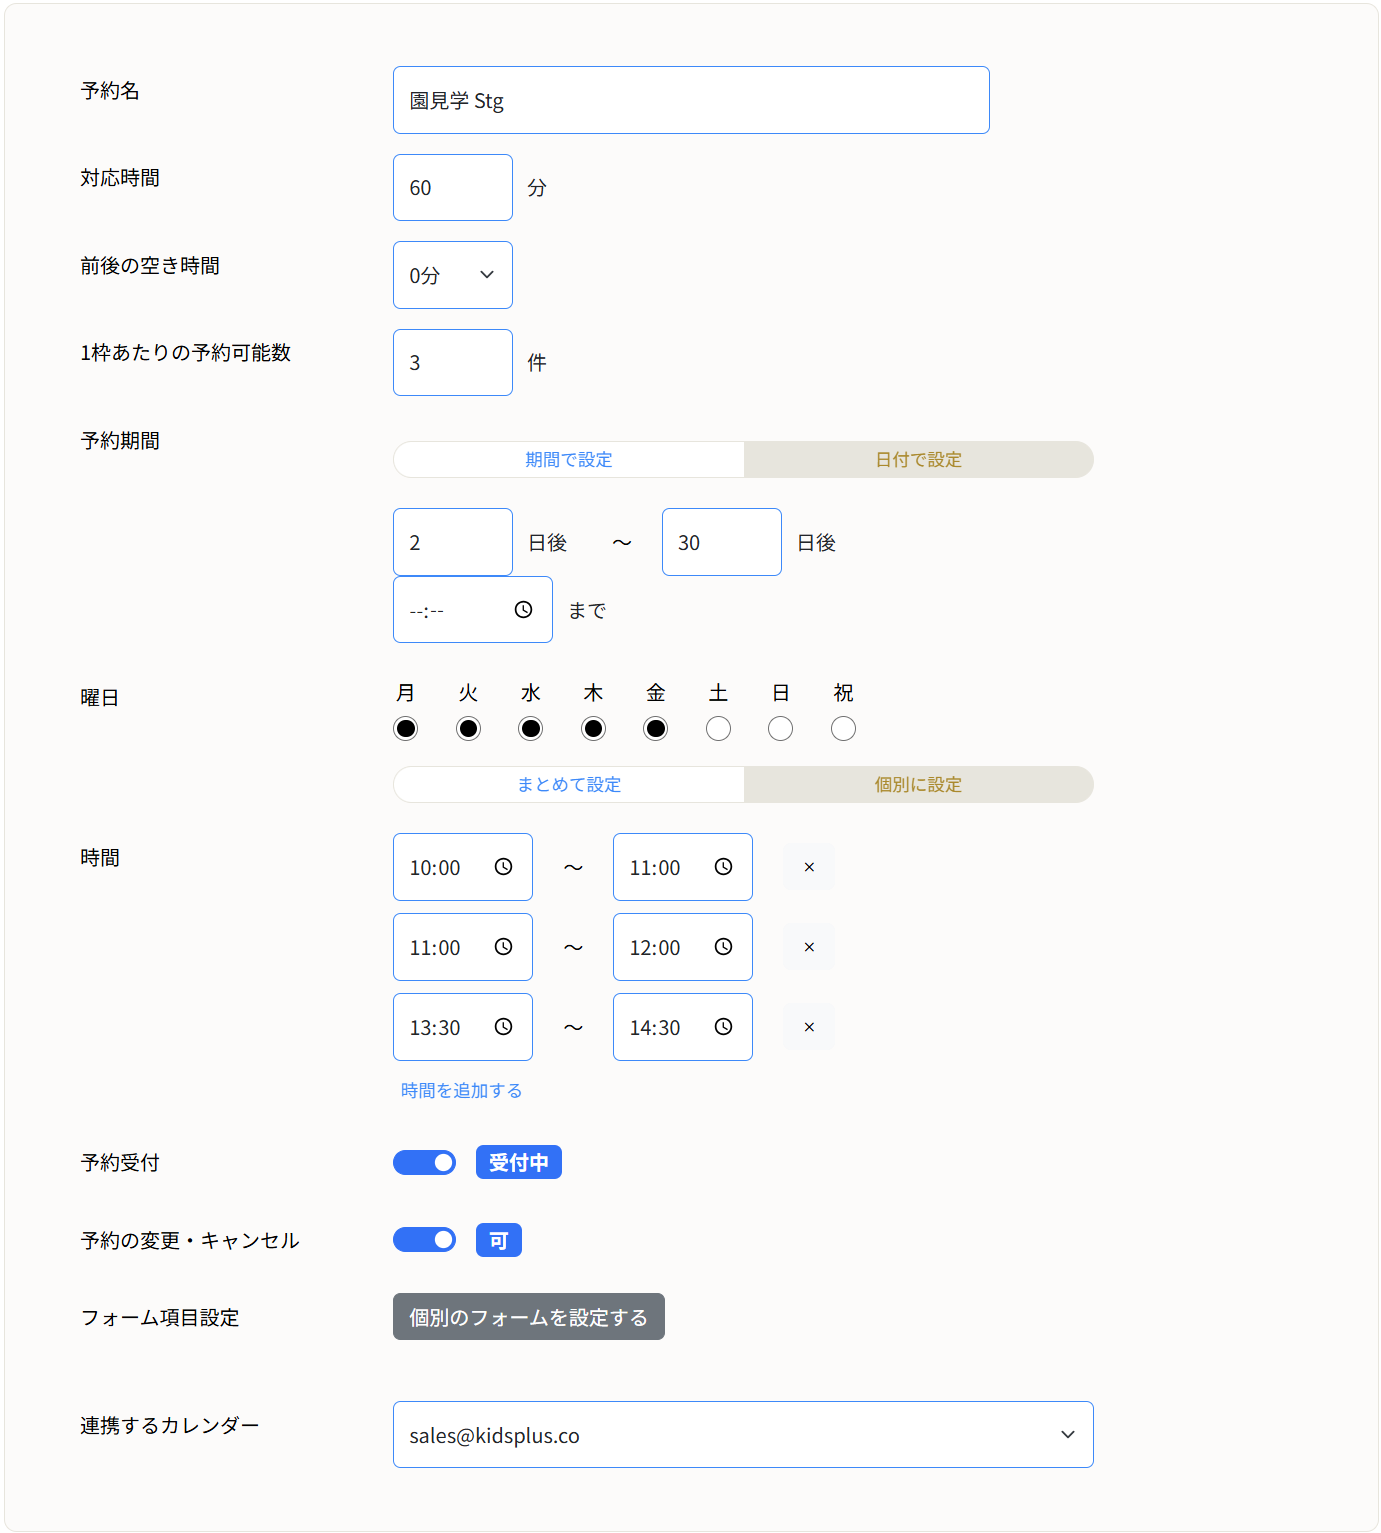The image size is (1381, 1533).
Task: Disable the 予約受付 toggle
Action: coord(424,1162)
